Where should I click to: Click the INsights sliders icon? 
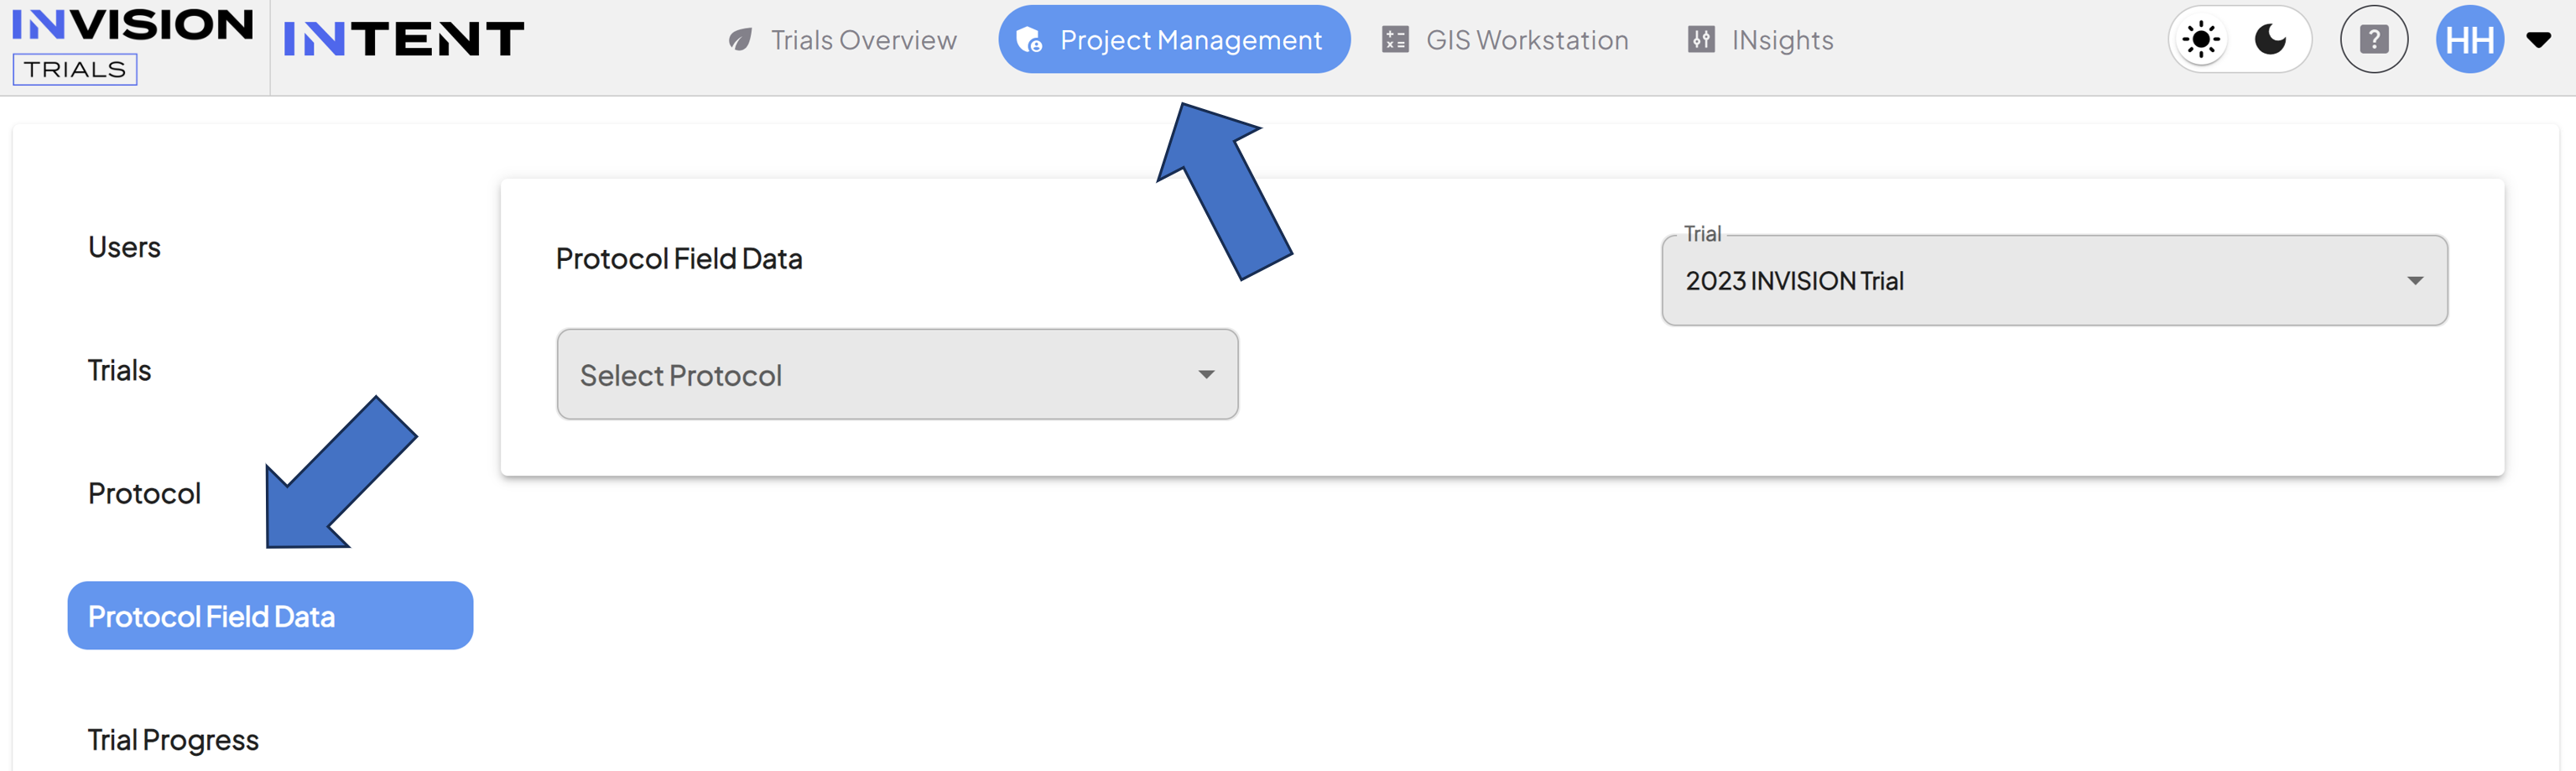coord(1701,40)
